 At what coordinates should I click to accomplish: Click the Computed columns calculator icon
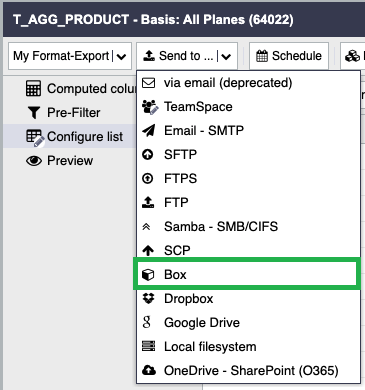coord(33,89)
